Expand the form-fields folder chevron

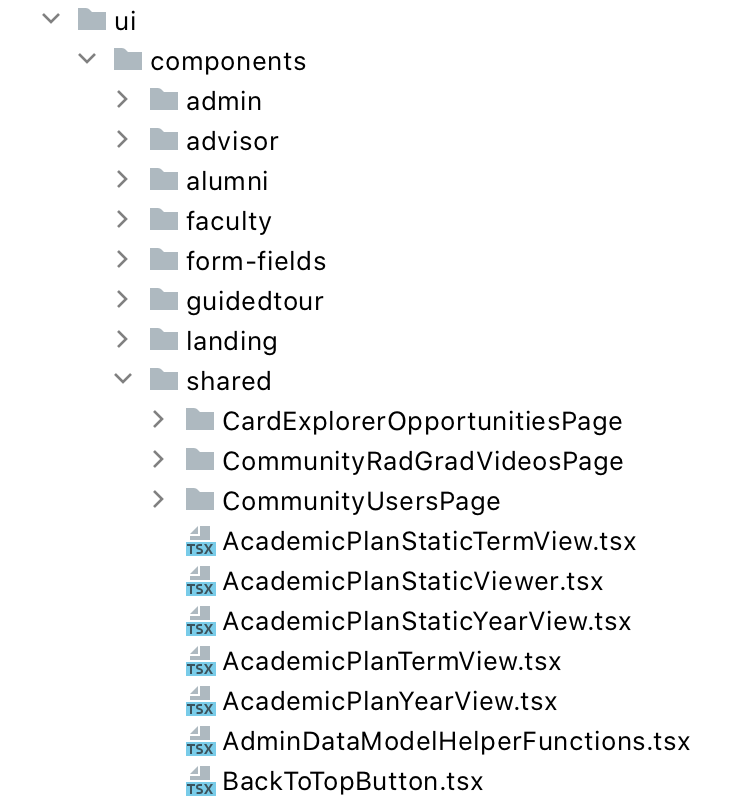(122, 259)
